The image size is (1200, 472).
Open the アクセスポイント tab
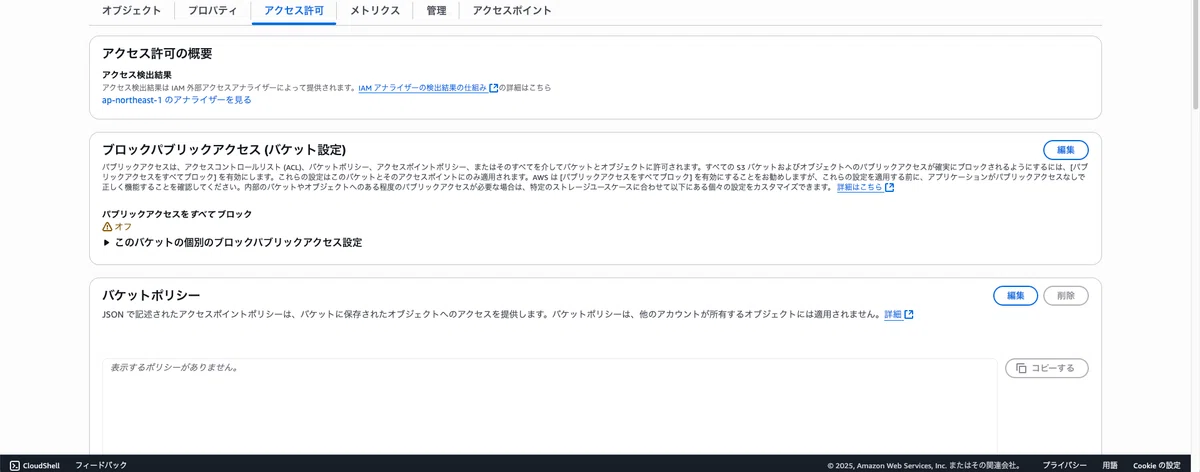coord(512,11)
